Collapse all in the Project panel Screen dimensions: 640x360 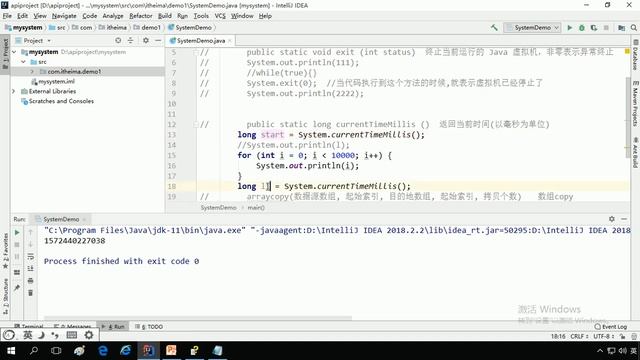click(131, 40)
